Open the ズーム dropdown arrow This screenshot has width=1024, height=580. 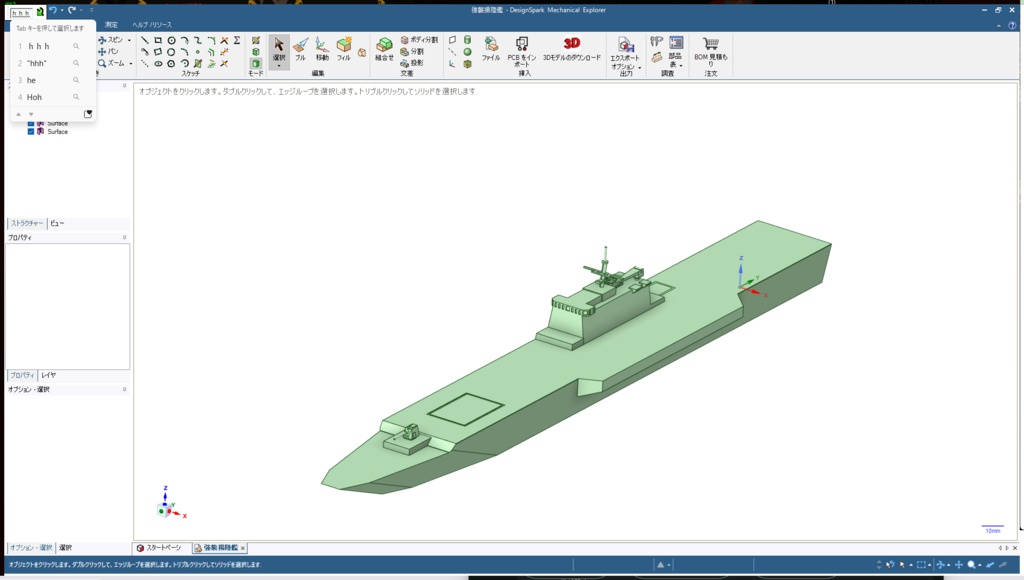tap(131, 64)
